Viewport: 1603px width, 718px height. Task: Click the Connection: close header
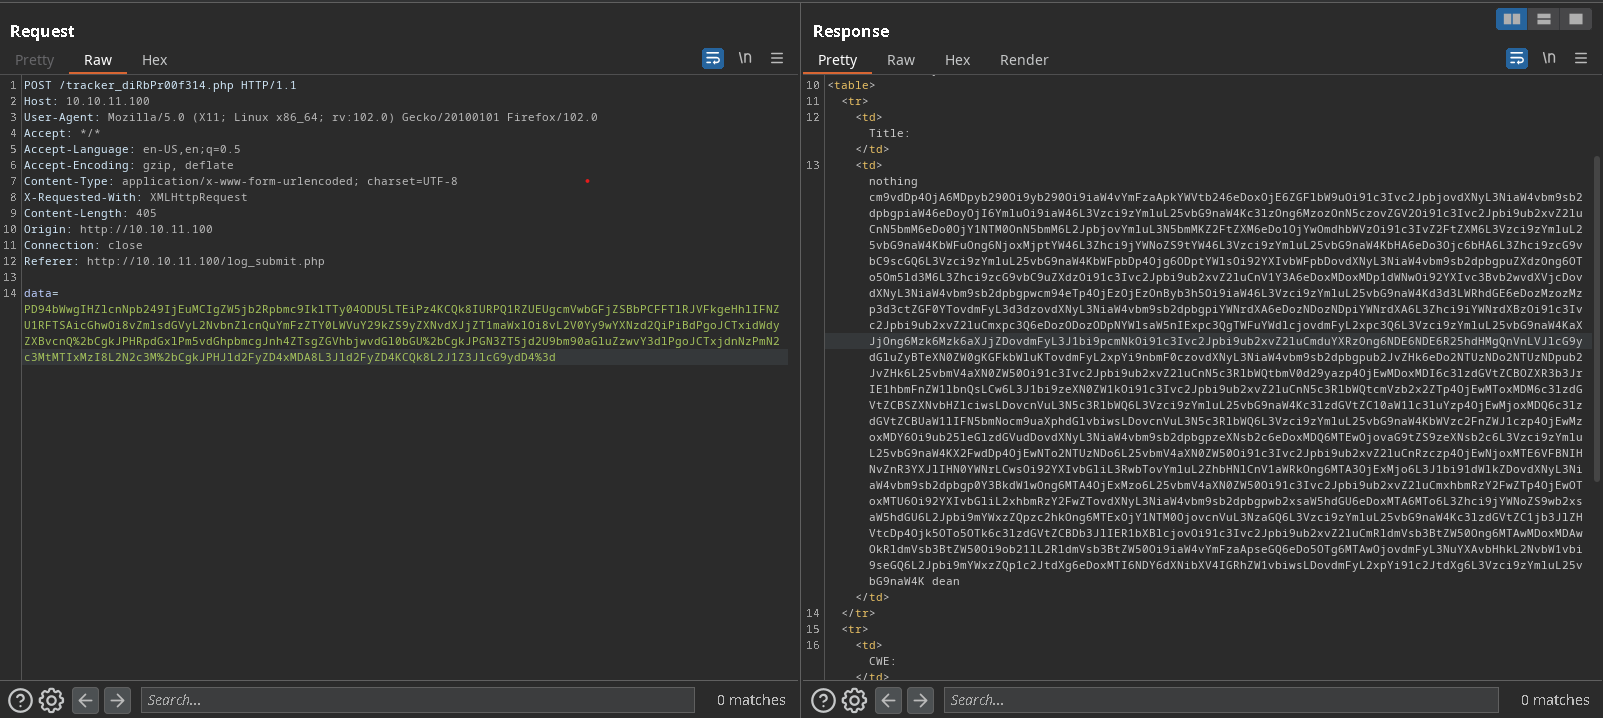coord(83,245)
